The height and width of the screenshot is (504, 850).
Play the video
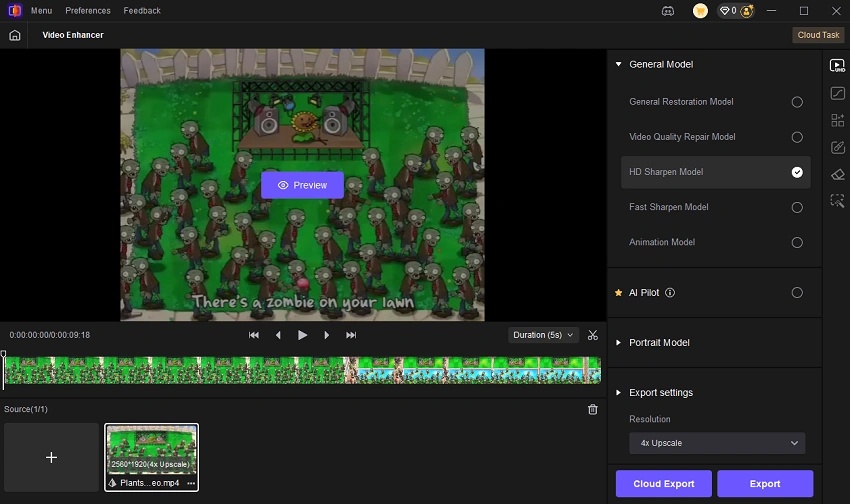(x=302, y=335)
